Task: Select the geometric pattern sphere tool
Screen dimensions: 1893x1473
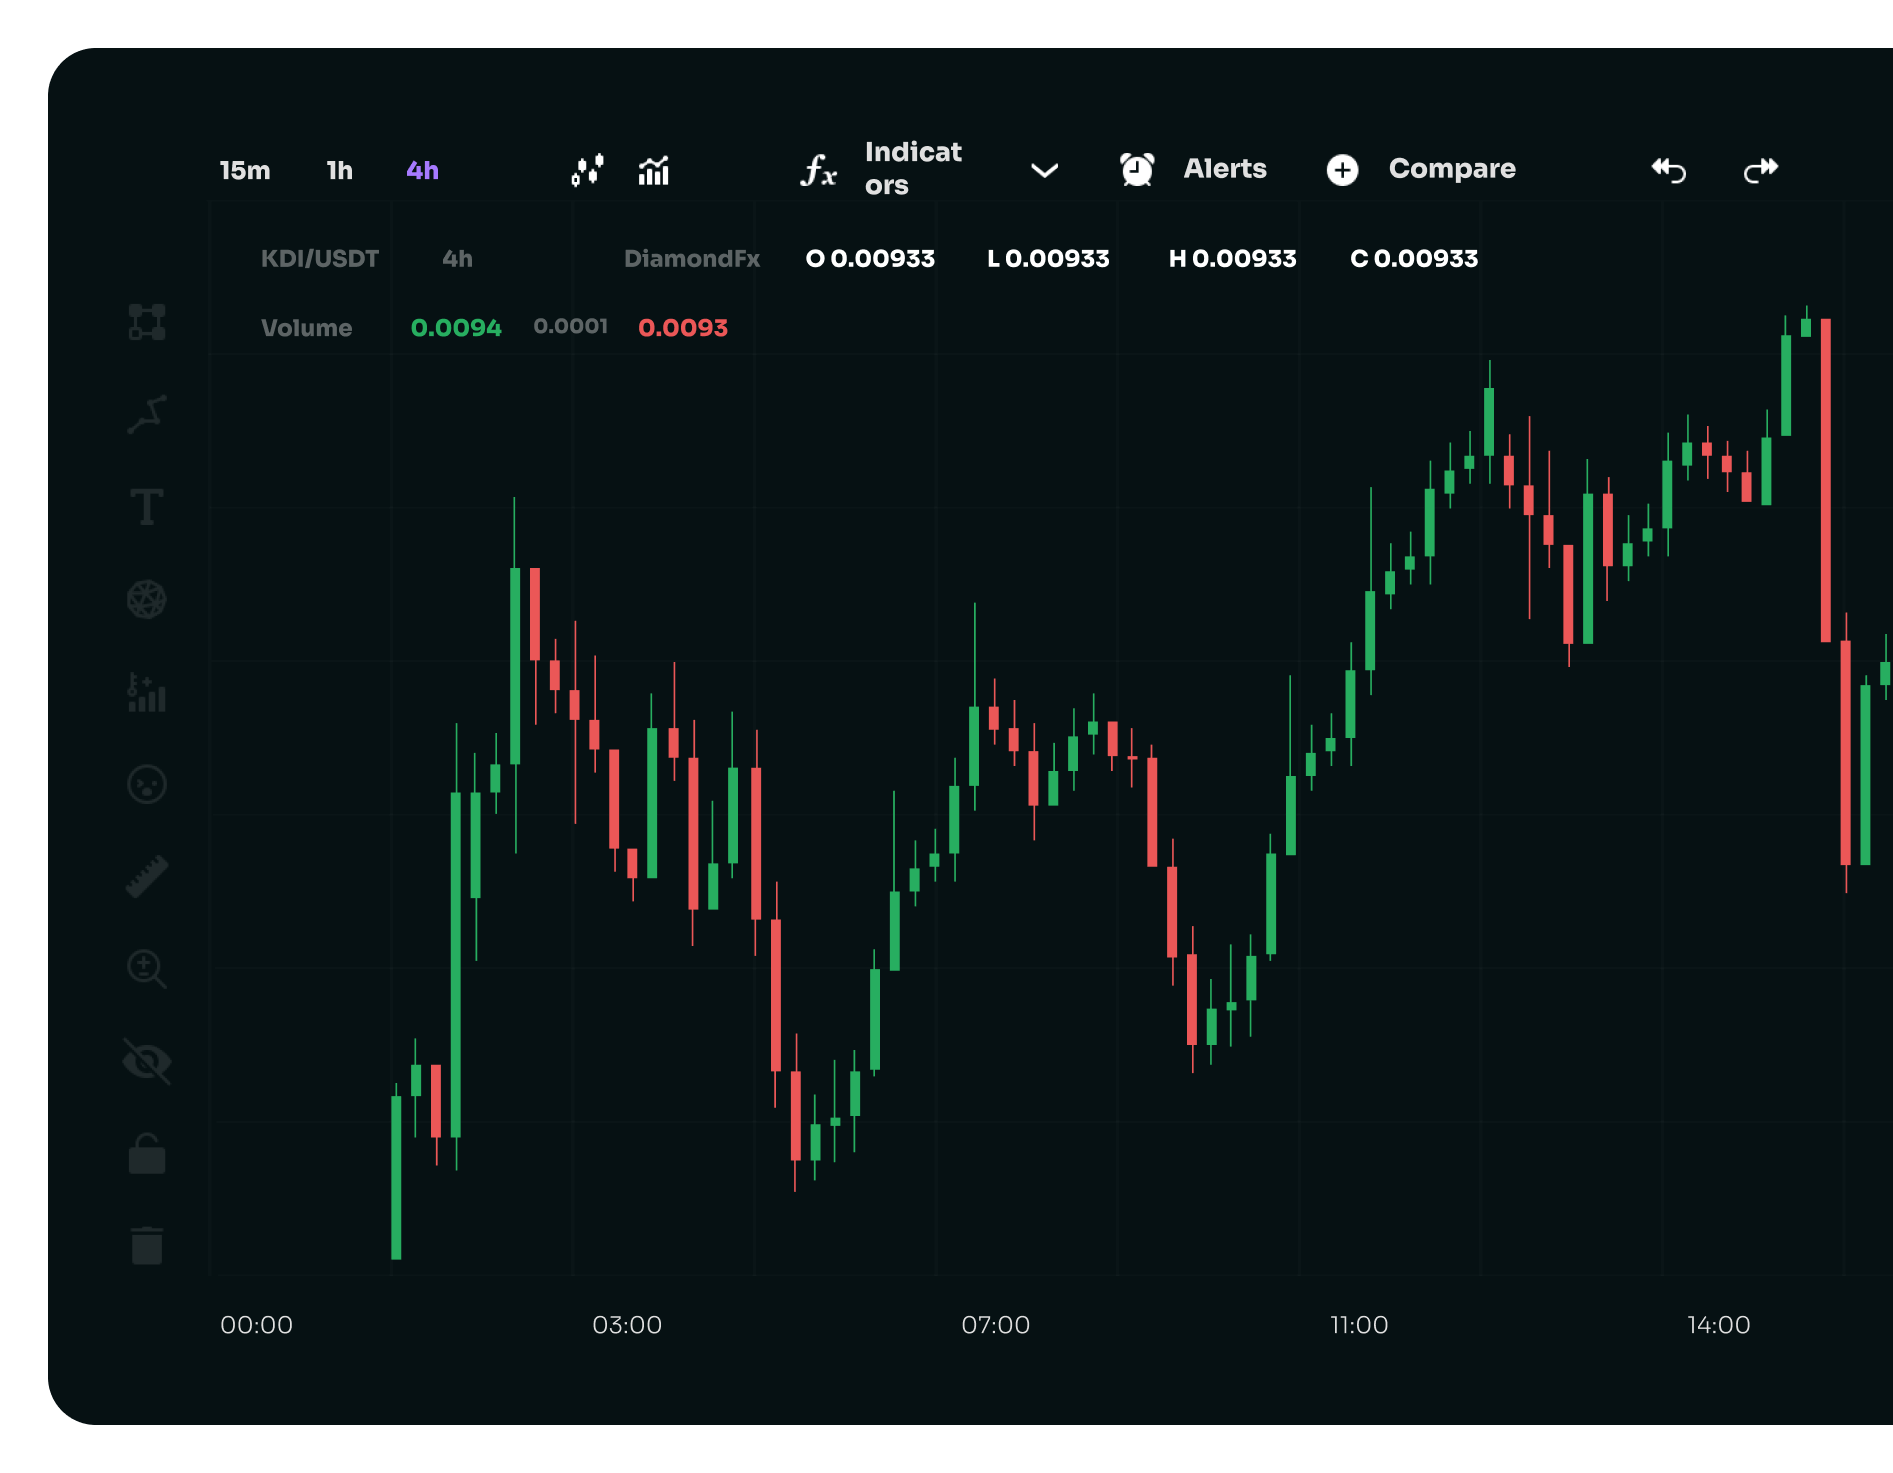Action: [147, 599]
